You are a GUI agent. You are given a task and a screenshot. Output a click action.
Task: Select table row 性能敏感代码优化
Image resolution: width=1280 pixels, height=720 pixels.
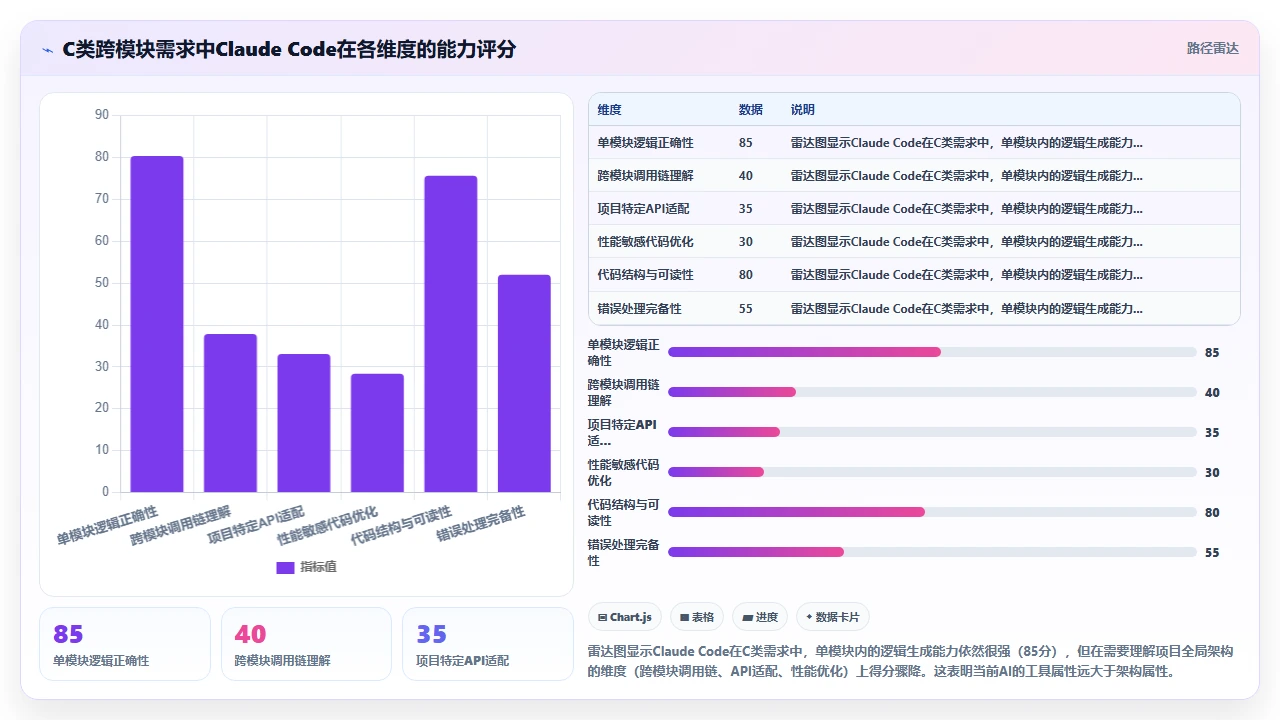click(914, 242)
